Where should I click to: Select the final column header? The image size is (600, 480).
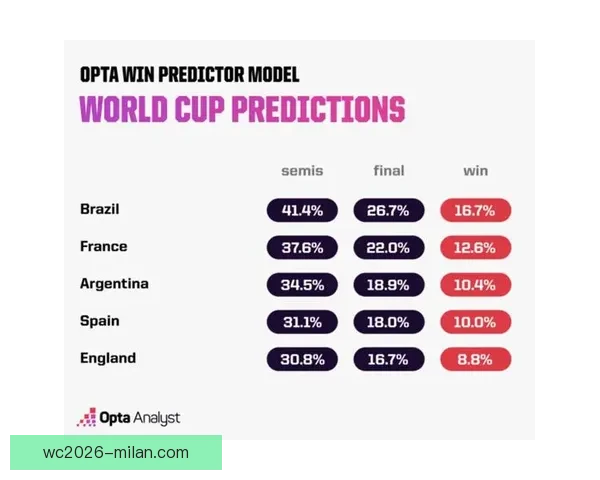389,171
